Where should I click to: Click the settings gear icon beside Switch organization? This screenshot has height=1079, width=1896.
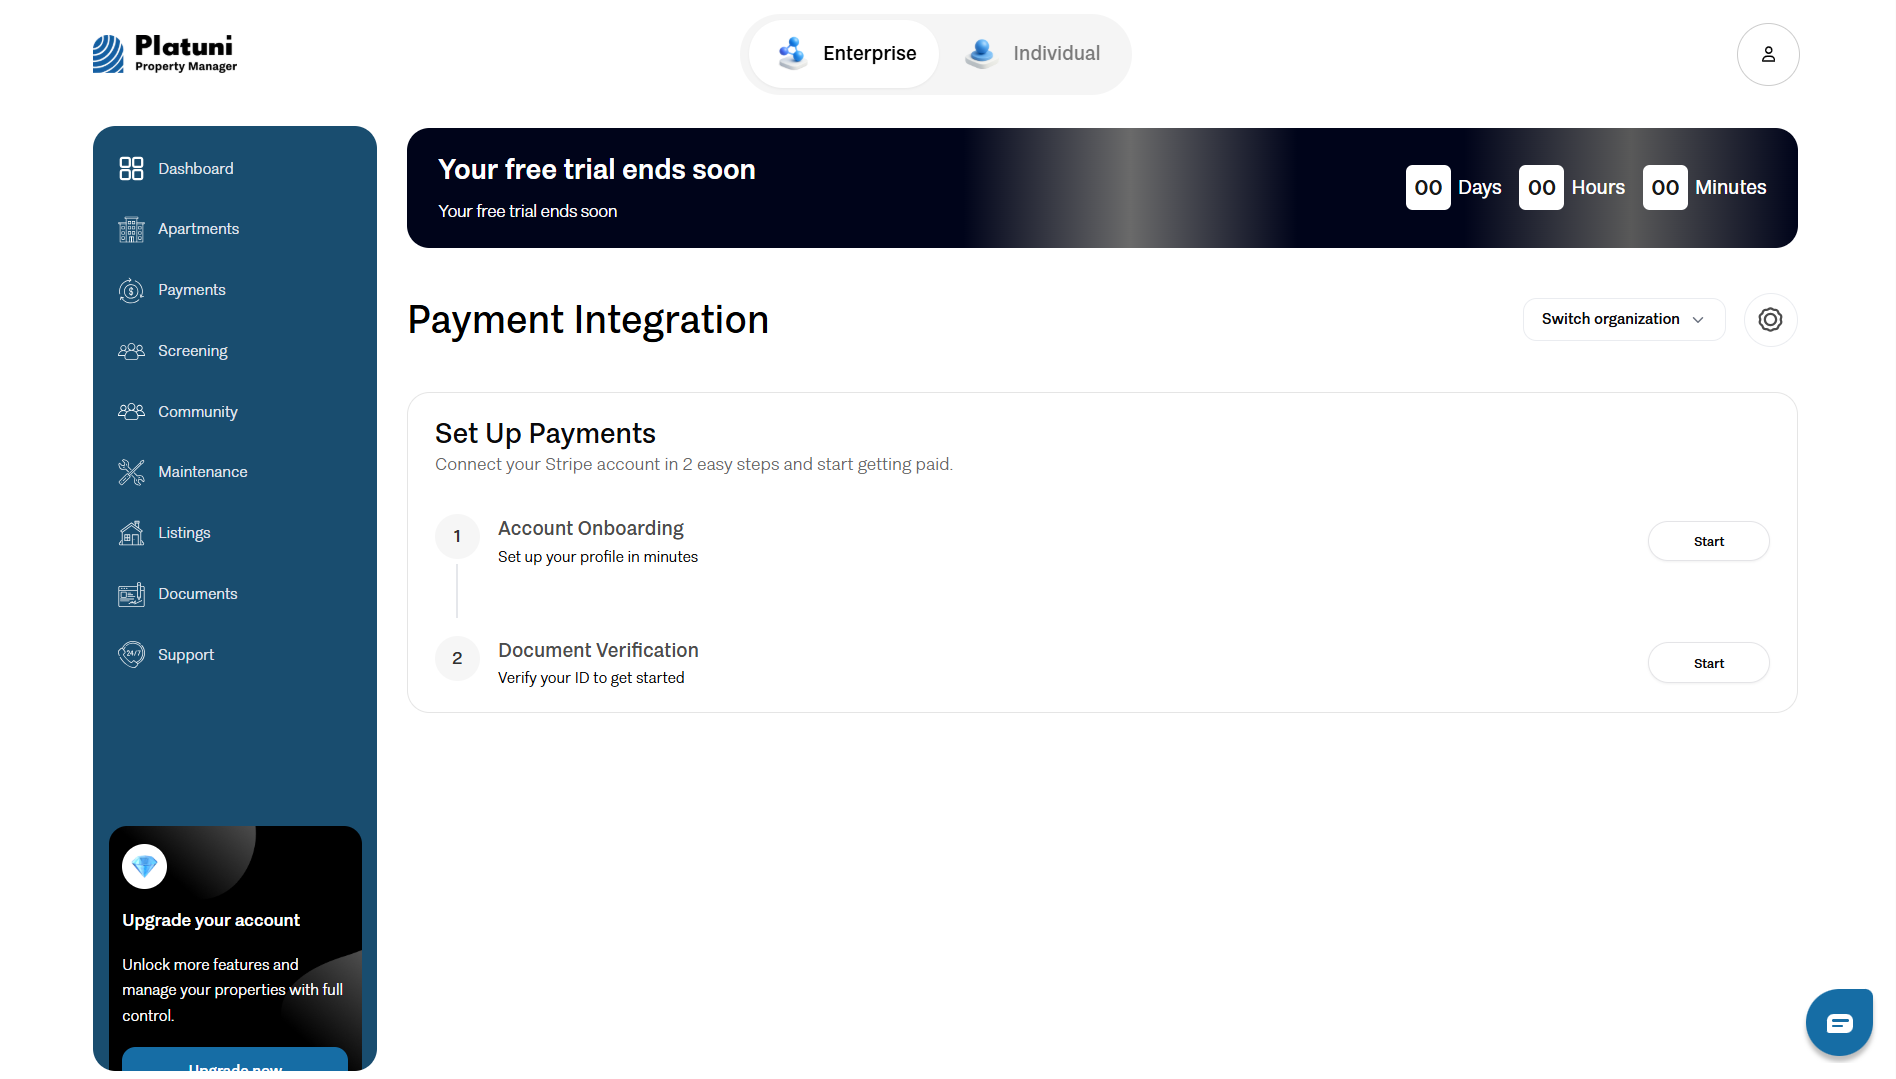(1770, 320)
